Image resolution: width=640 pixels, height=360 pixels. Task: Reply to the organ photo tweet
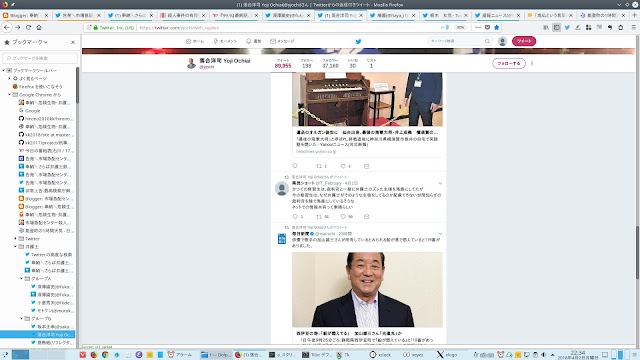pos(295,166)
